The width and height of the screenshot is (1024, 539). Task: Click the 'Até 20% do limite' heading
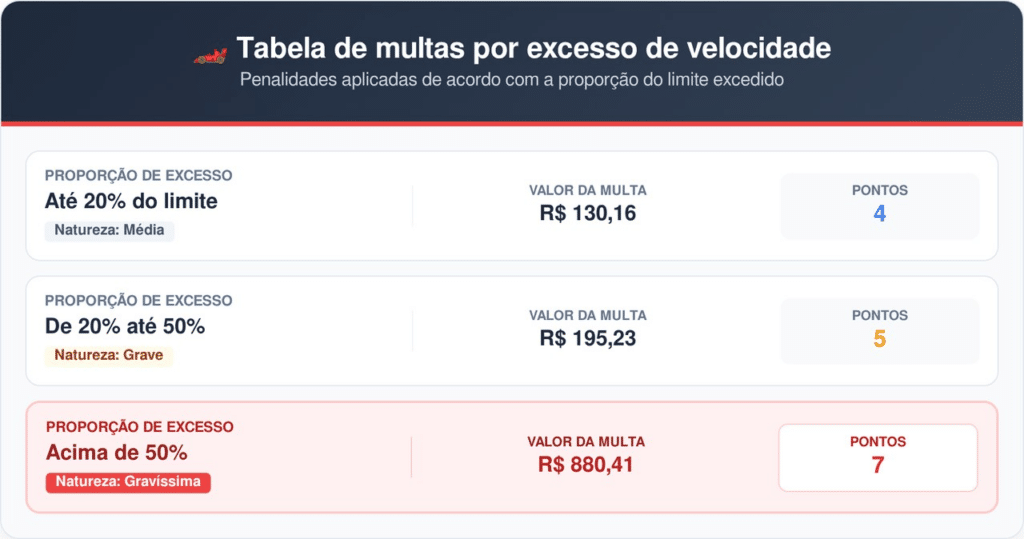pos(131,201)
